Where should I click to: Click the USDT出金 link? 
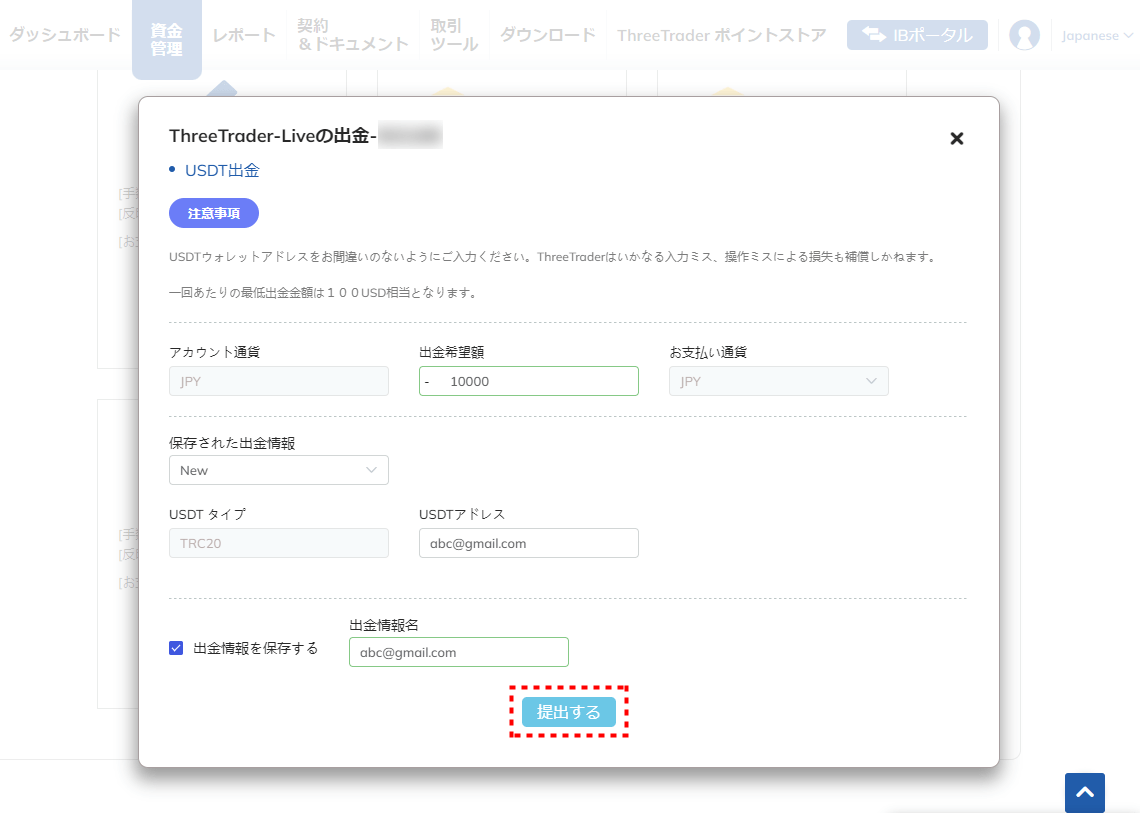[222, 170]
